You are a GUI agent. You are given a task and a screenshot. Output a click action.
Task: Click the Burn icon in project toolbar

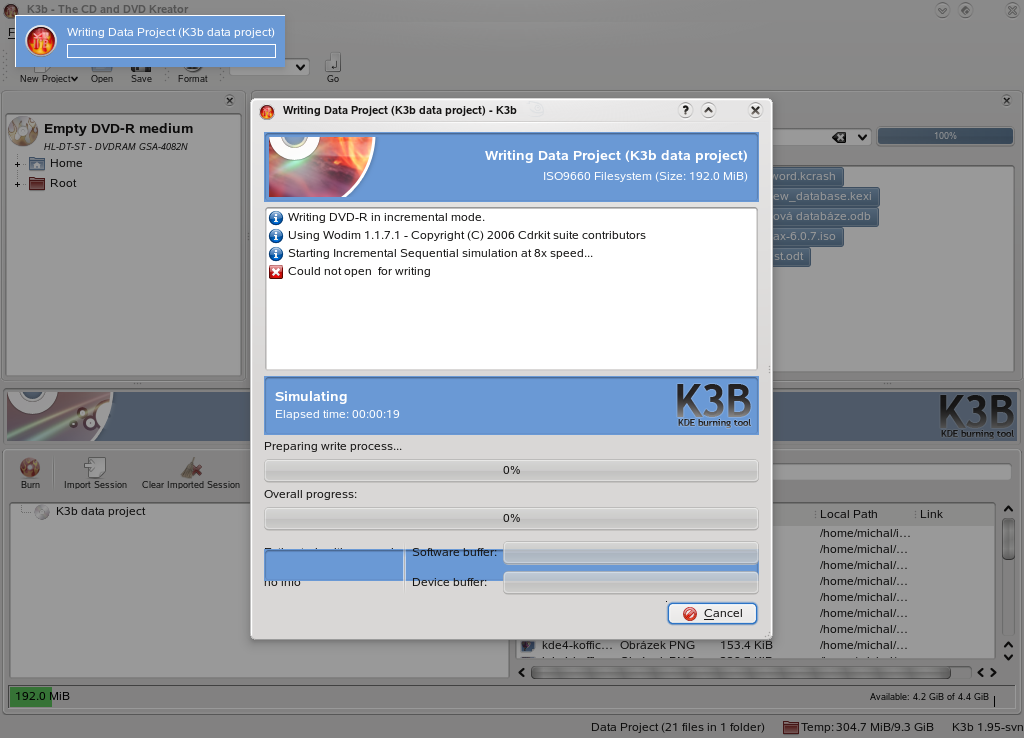click(30, 473)
